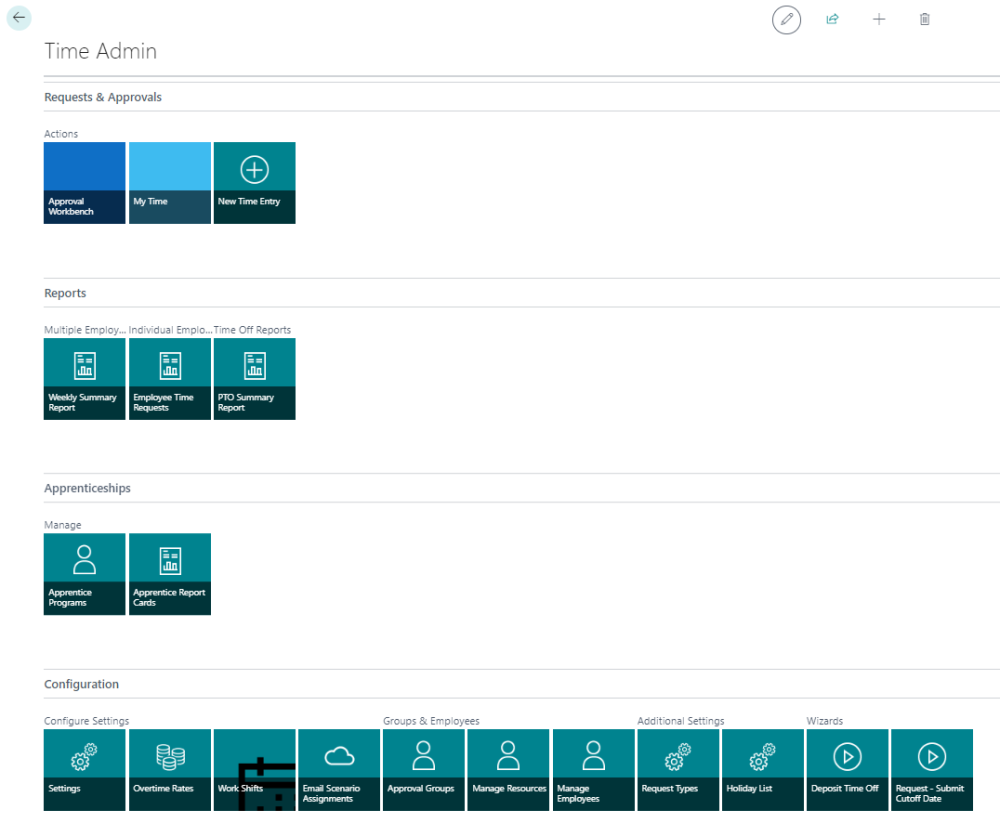Image resolution: width=1000 pixels, height=823 pixels.
Task: Click the delete trash can icon
Action: (925, 19)
